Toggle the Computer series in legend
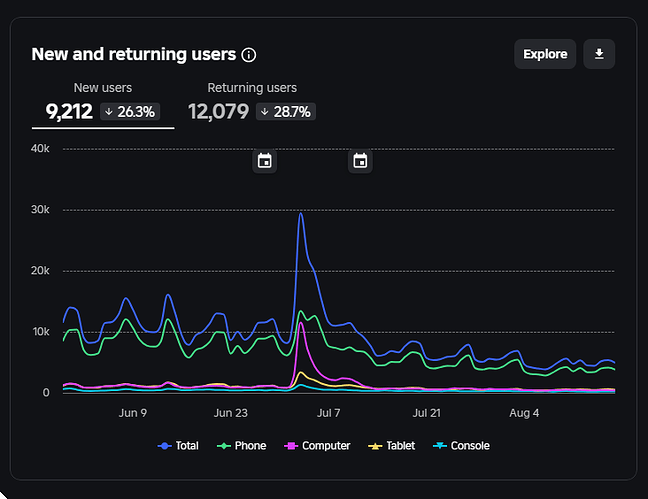This screenshot has width=648, height=499. tap(317, 446)
